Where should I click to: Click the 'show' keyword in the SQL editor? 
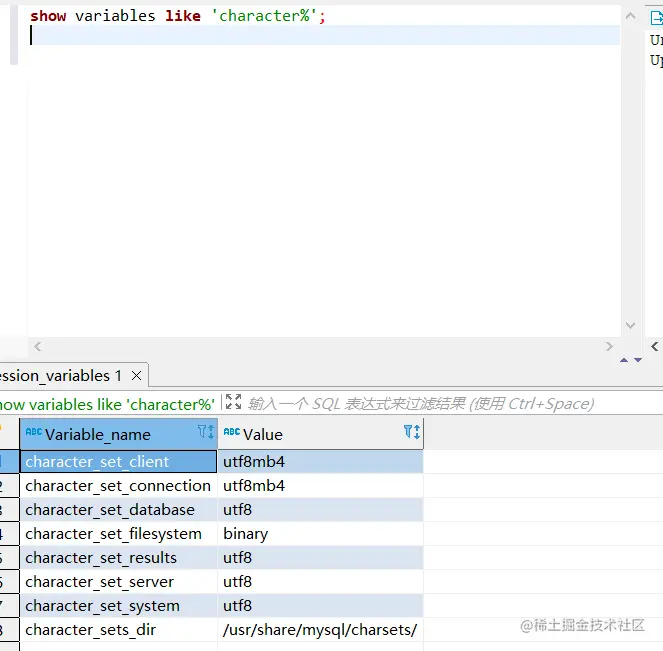click(48, 16)
